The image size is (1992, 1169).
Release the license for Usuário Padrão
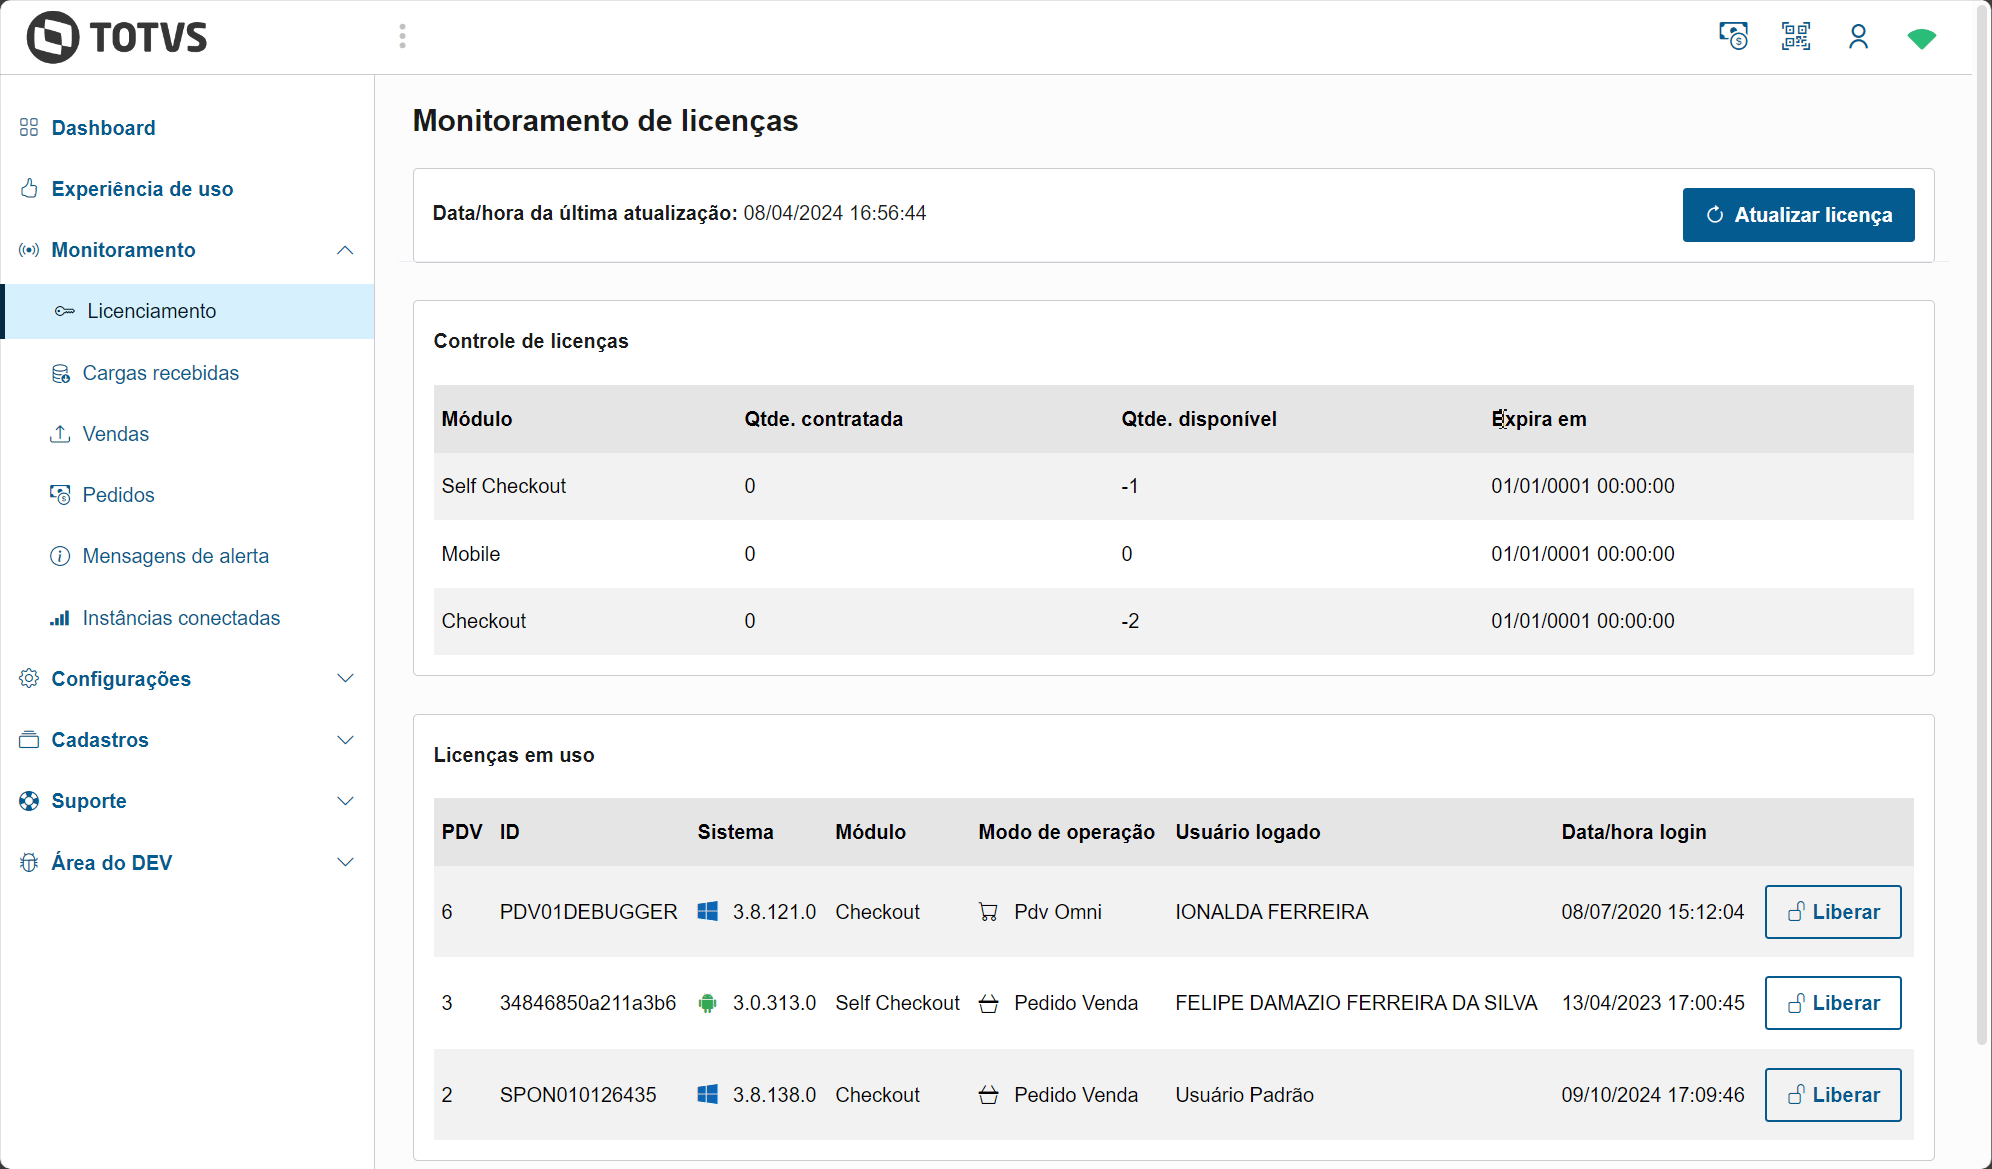1832,1095
